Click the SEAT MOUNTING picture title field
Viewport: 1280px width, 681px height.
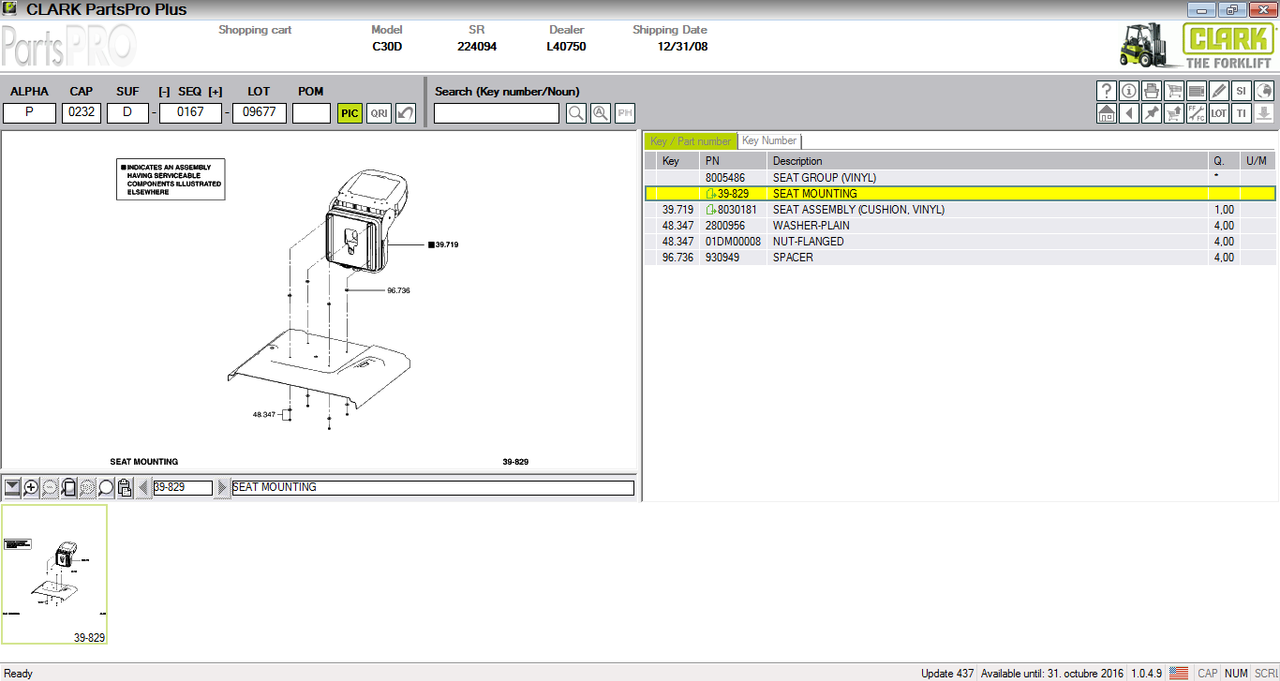pyautogui.click(x=432, y=488)
